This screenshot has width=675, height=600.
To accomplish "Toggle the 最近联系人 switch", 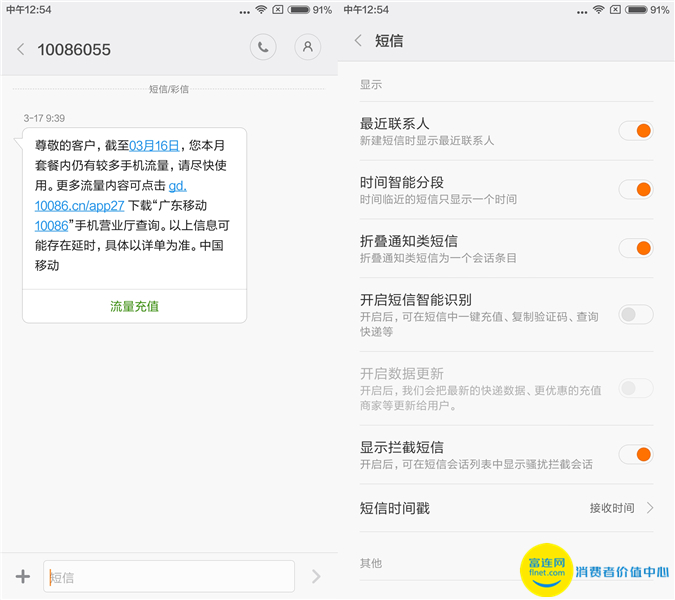I will [636, 130].
